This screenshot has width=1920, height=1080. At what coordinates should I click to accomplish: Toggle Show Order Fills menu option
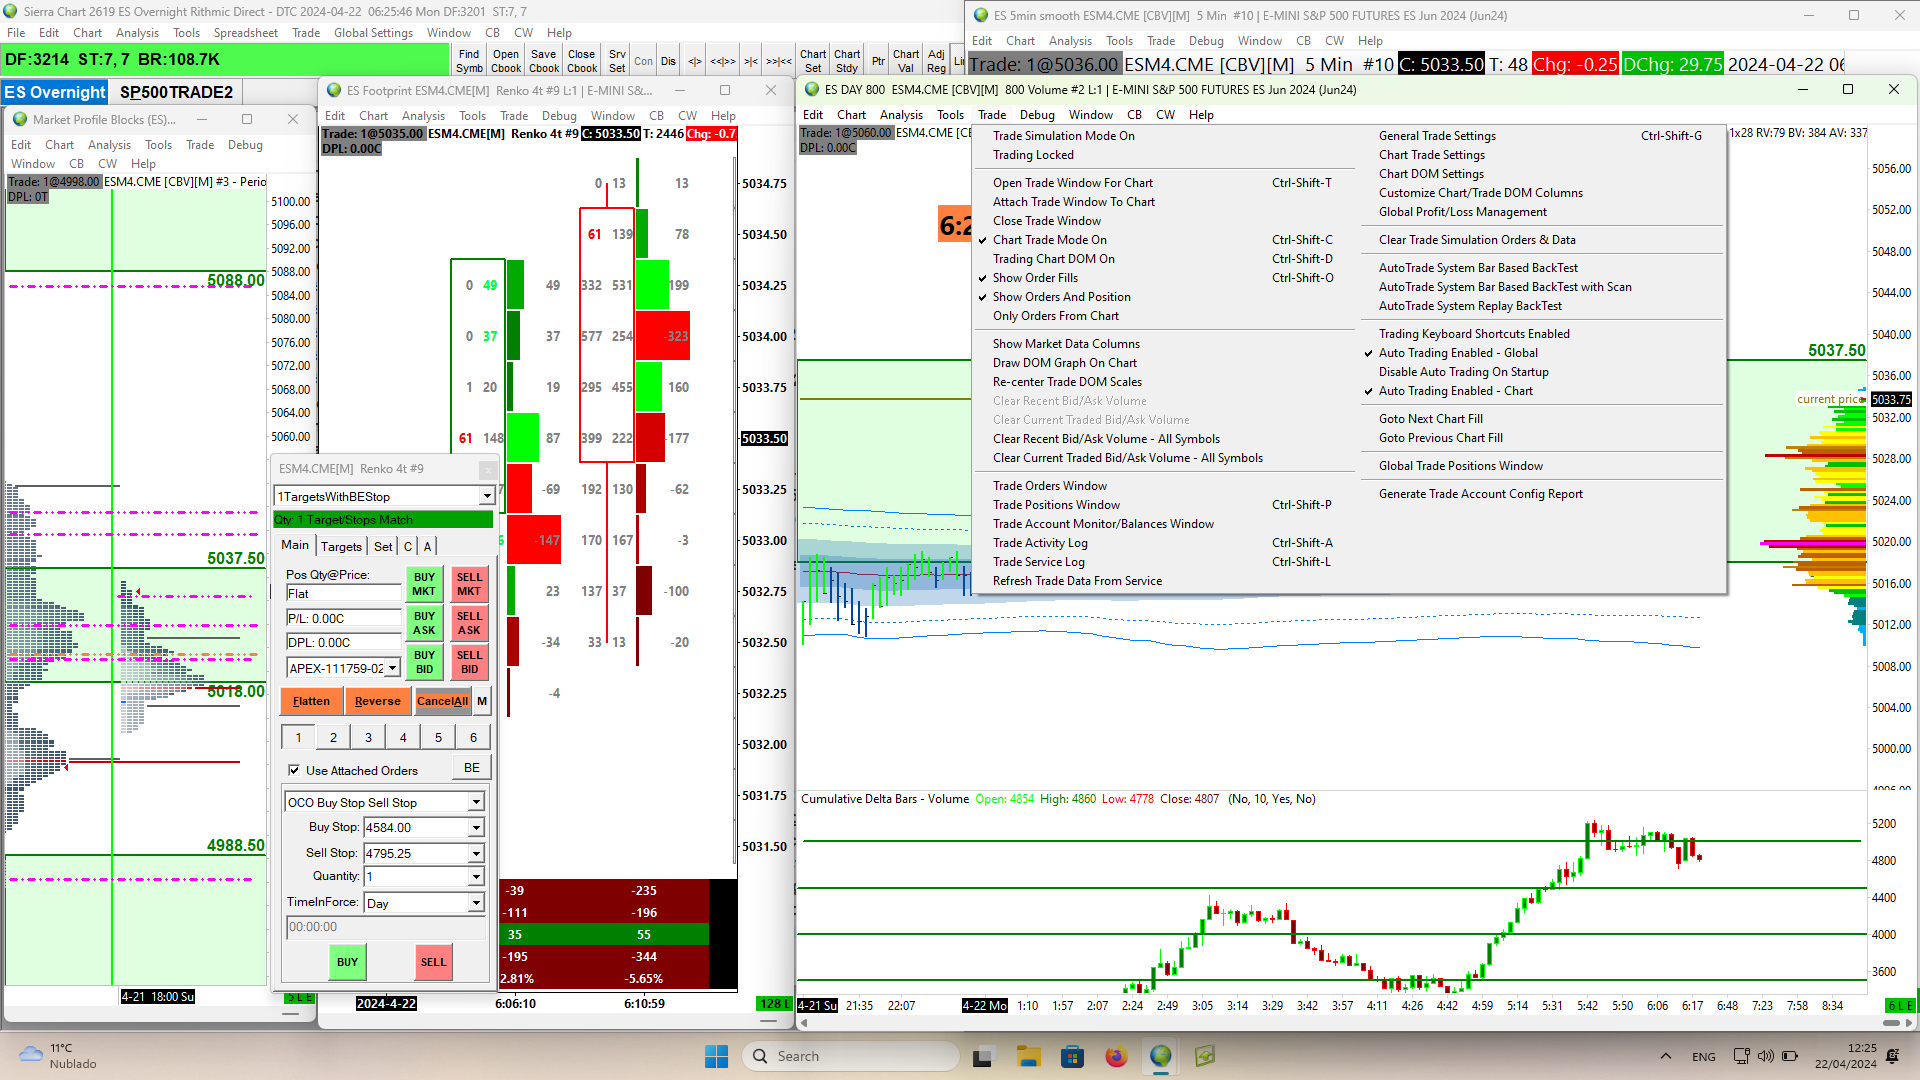coord(1035,278)
